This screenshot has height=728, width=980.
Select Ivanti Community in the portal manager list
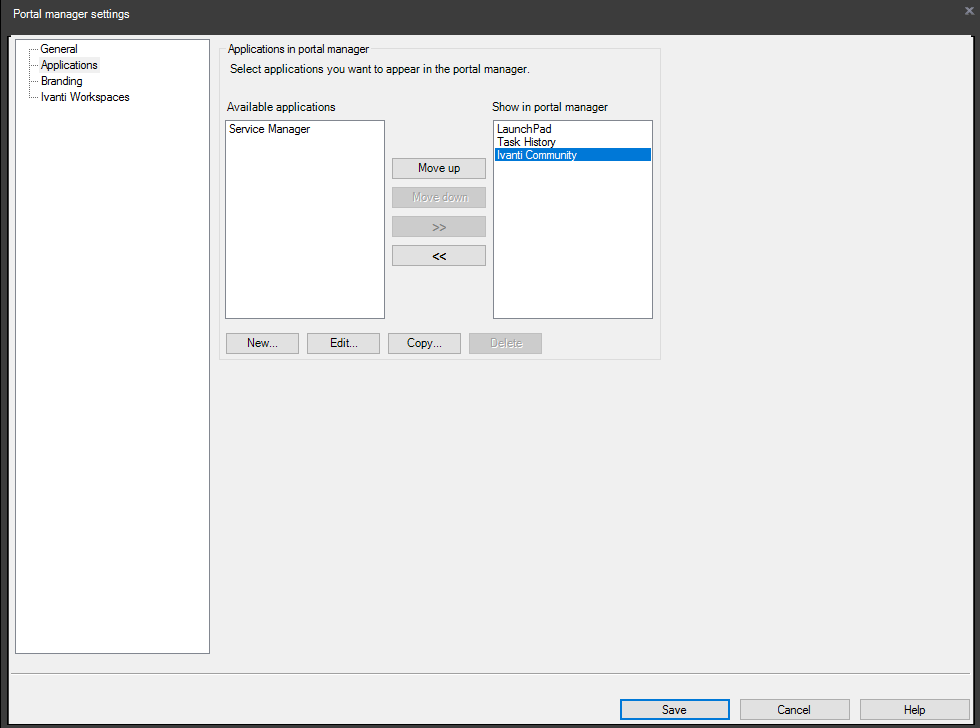[535, 154]
